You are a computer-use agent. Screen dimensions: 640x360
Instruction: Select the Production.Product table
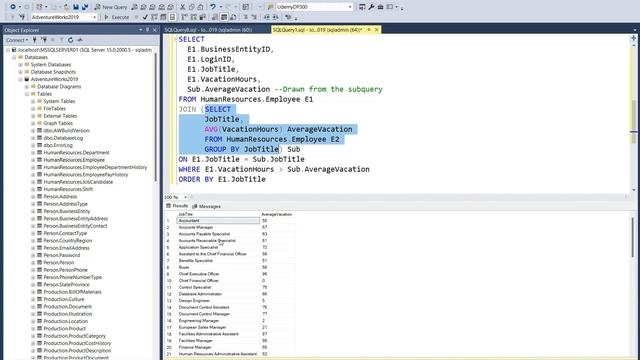(64, 329)
